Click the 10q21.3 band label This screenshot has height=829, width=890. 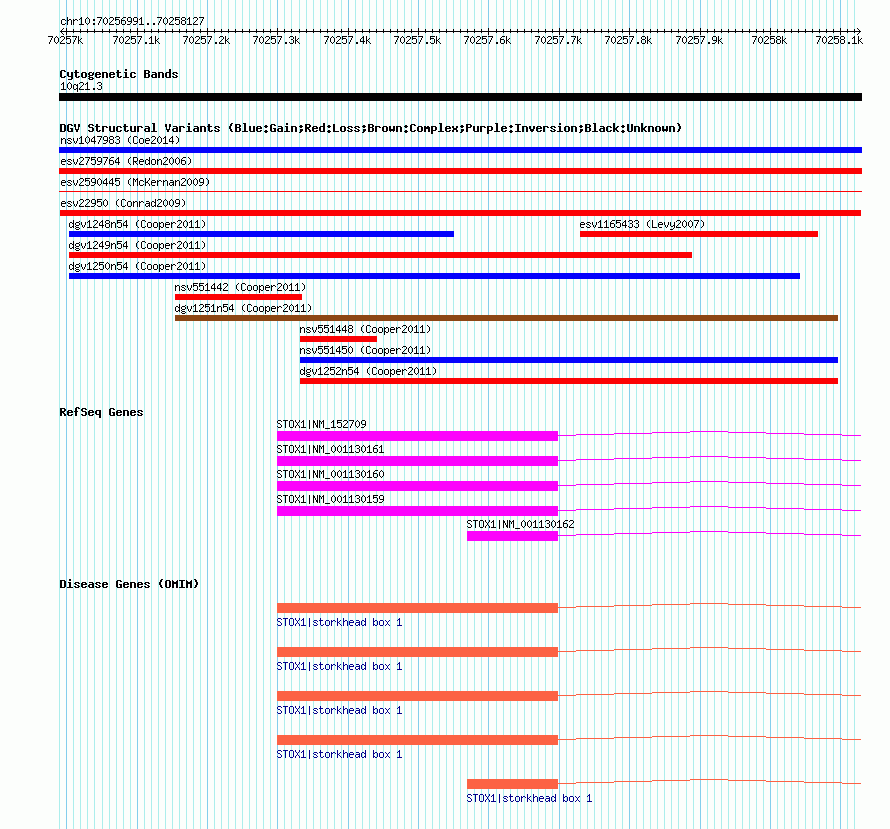click(x=81, y=86)
